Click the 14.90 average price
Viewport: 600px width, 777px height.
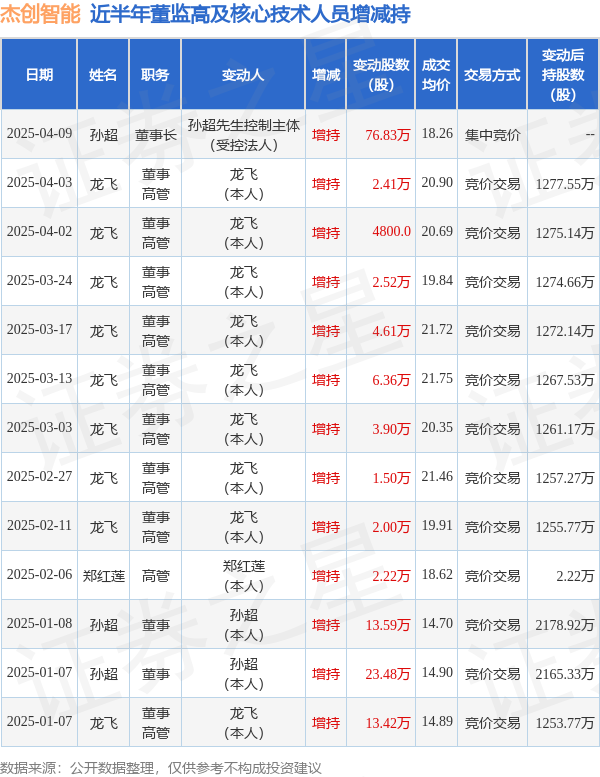pos(437,673)
